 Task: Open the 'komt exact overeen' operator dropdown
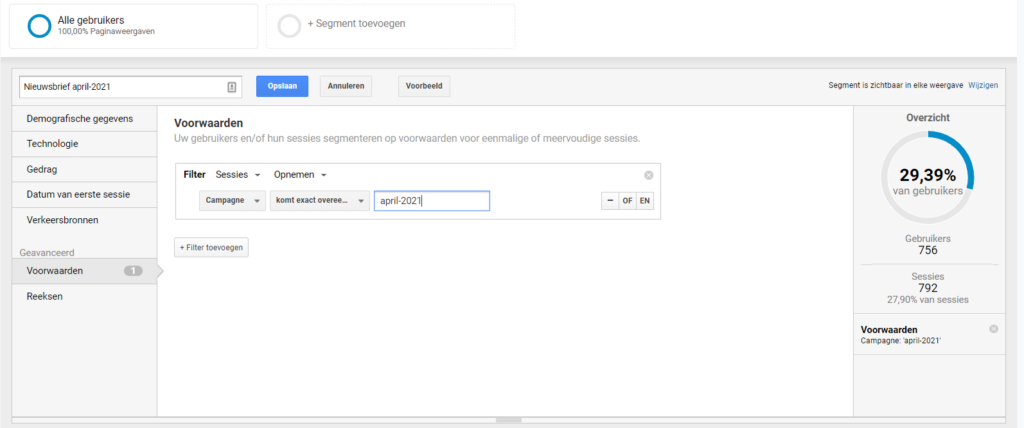[x=319, y=201]
